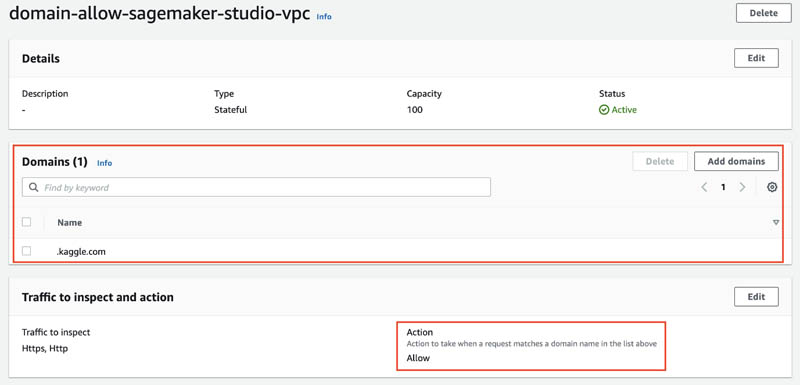Focus the Find by keyword field
This screenshot has height=385, width=800.
coord(256,187)
